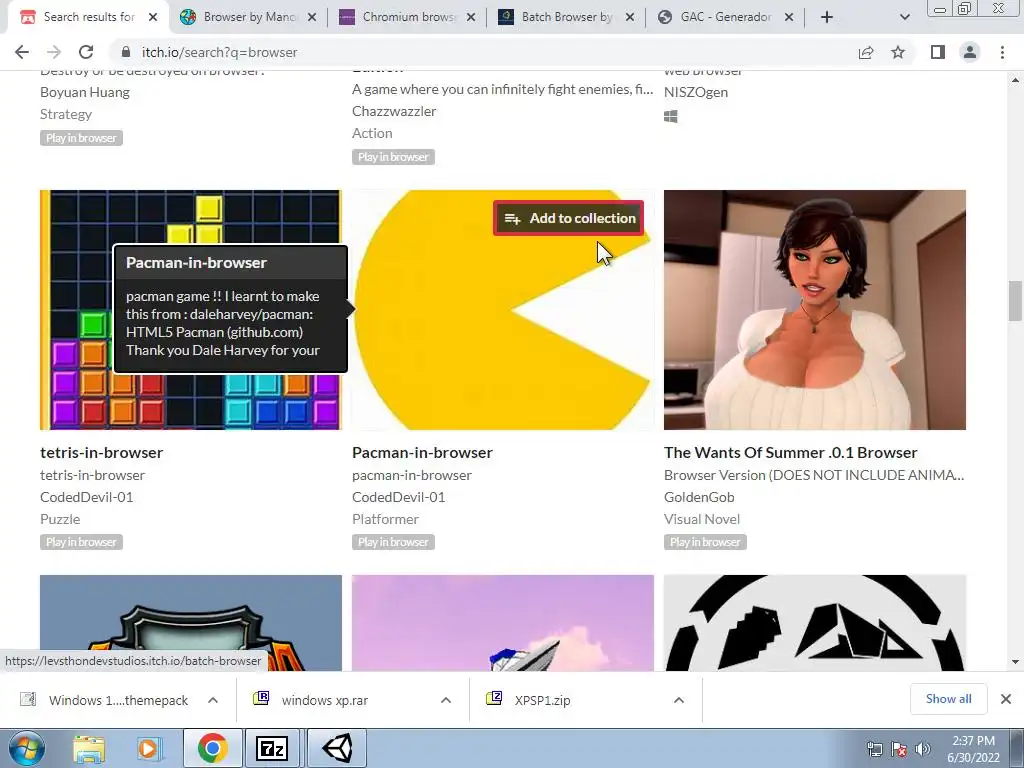Switch to the 'GAC - Generador' tab
This screenshot has width=1024, height=768.
click(725, 17)
